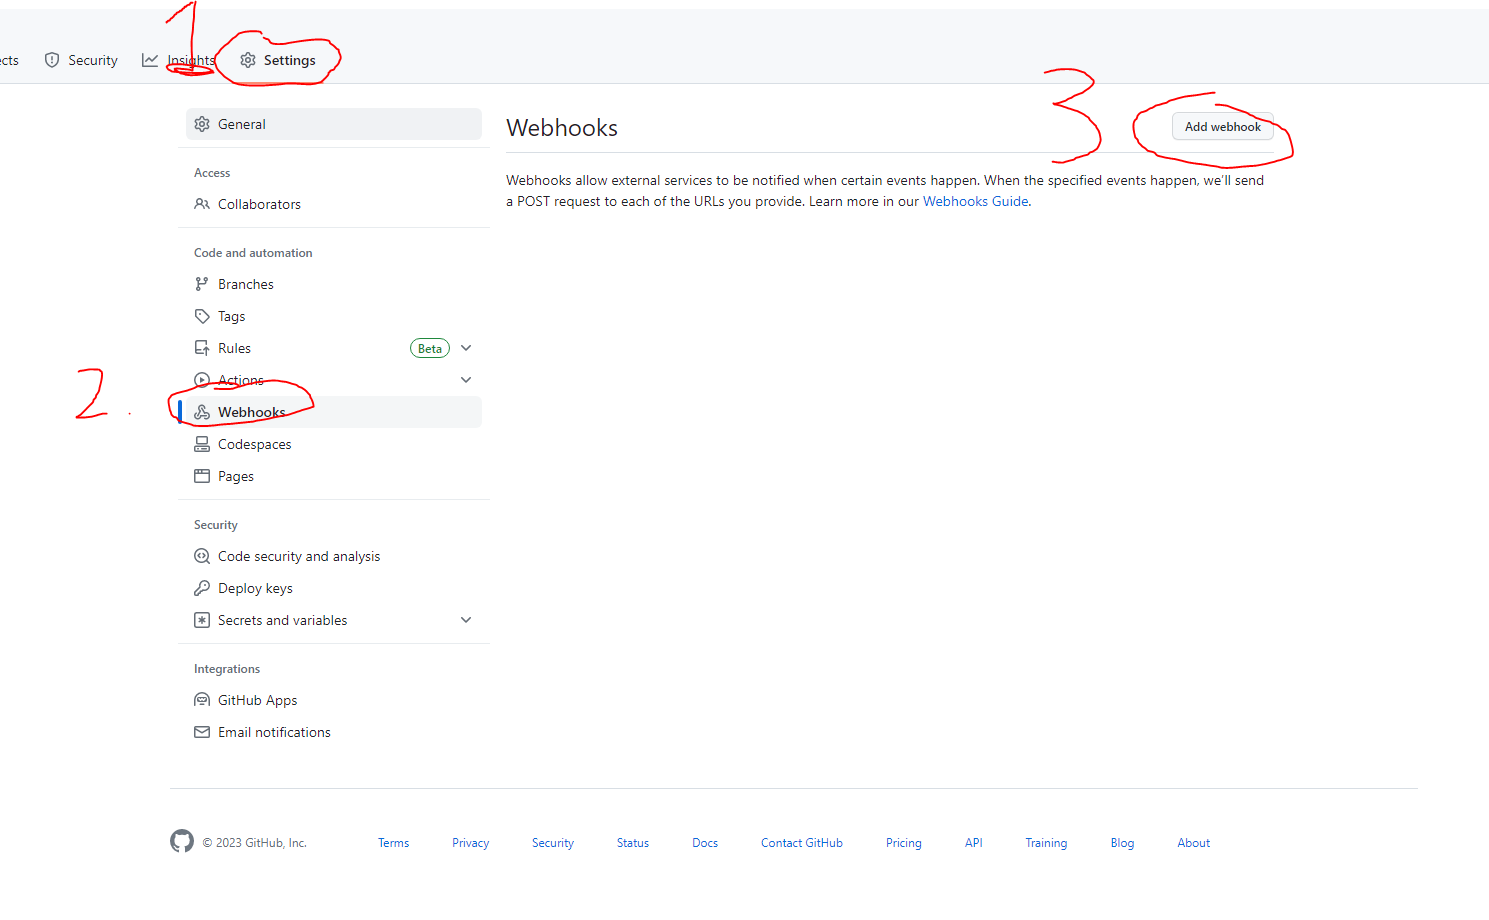Viewport: 1489px width, 920px height.
Task: Click the Rules icon in sidebar
Action: point(202,348)
